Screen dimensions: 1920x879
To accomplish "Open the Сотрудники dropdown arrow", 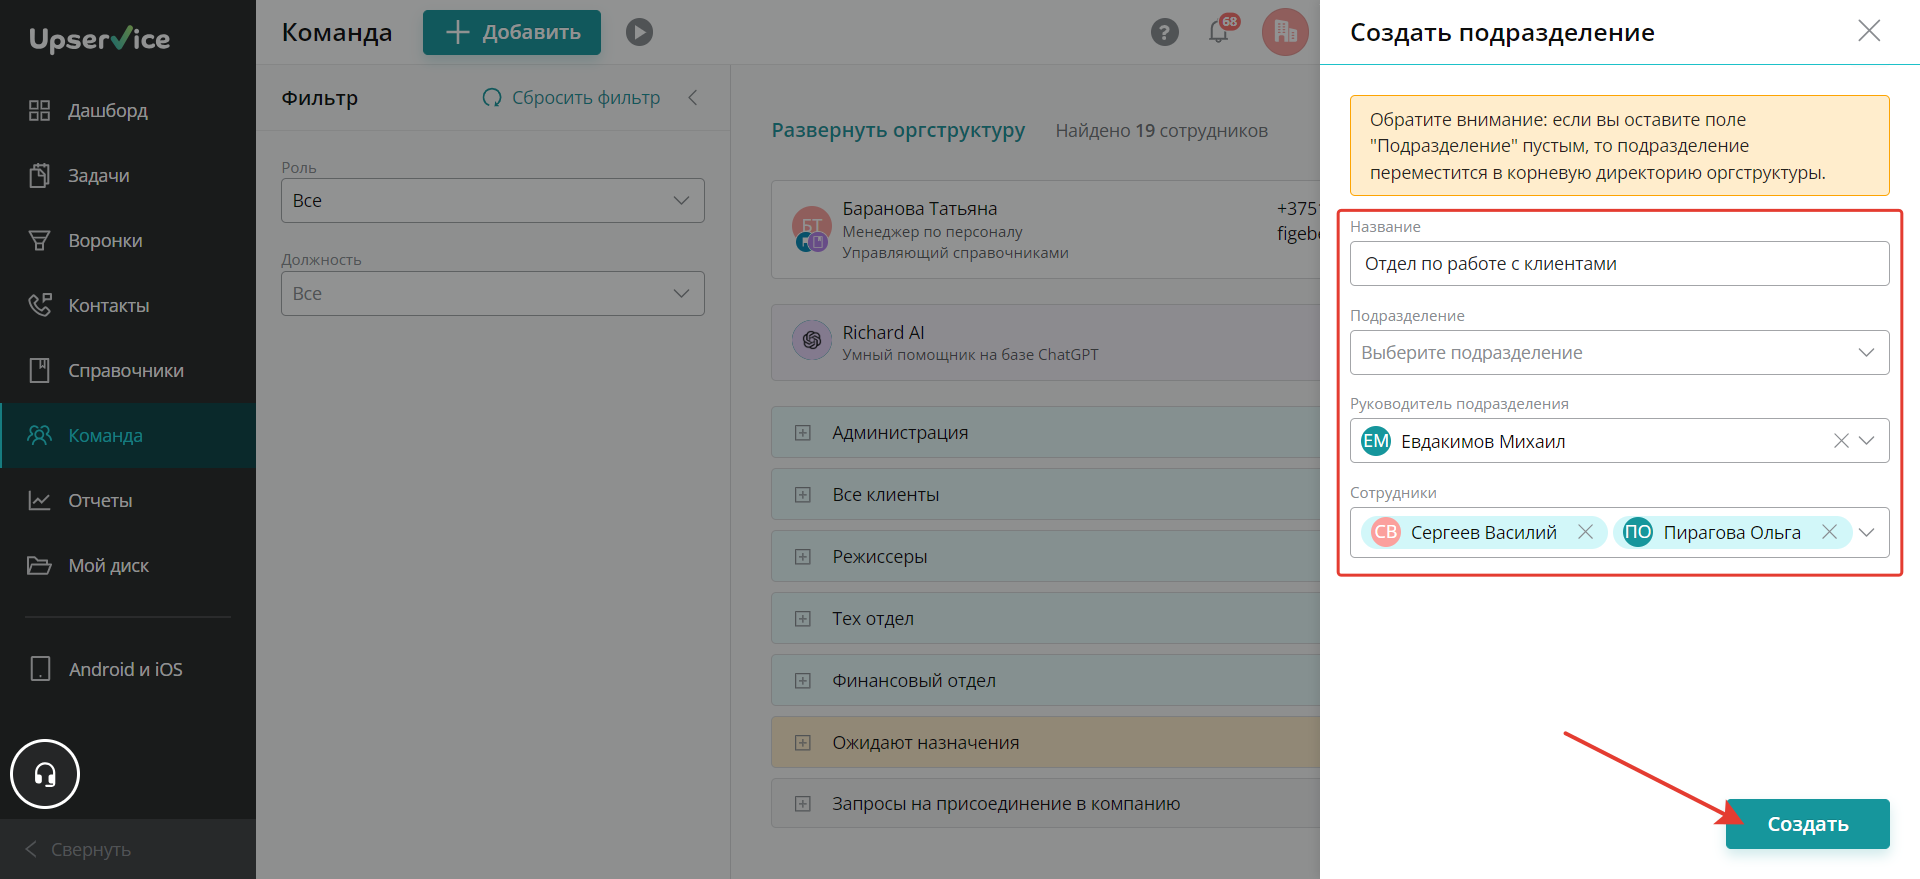I will tap(1867, 532).
